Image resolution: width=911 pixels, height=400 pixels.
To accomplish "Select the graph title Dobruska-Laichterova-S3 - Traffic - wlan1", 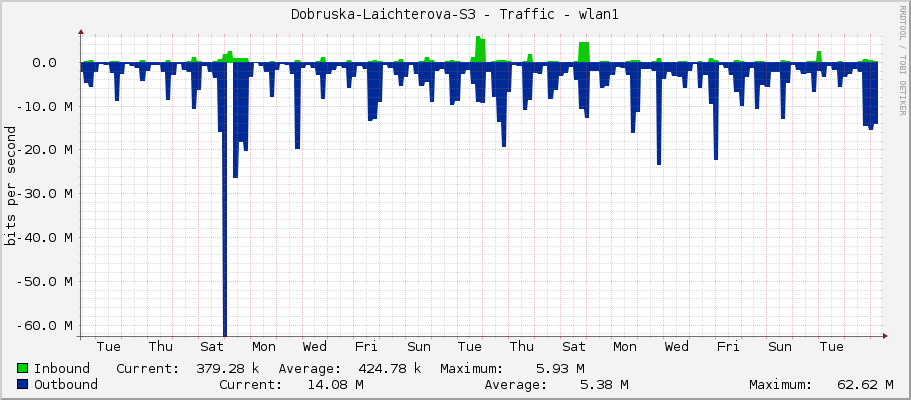I will 455,15.
